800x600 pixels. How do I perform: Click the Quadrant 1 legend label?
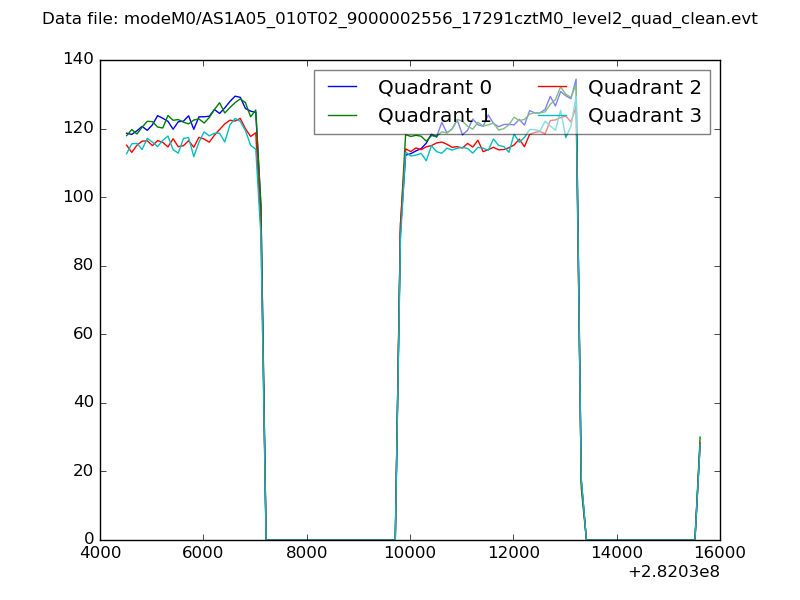pos(434,115)
